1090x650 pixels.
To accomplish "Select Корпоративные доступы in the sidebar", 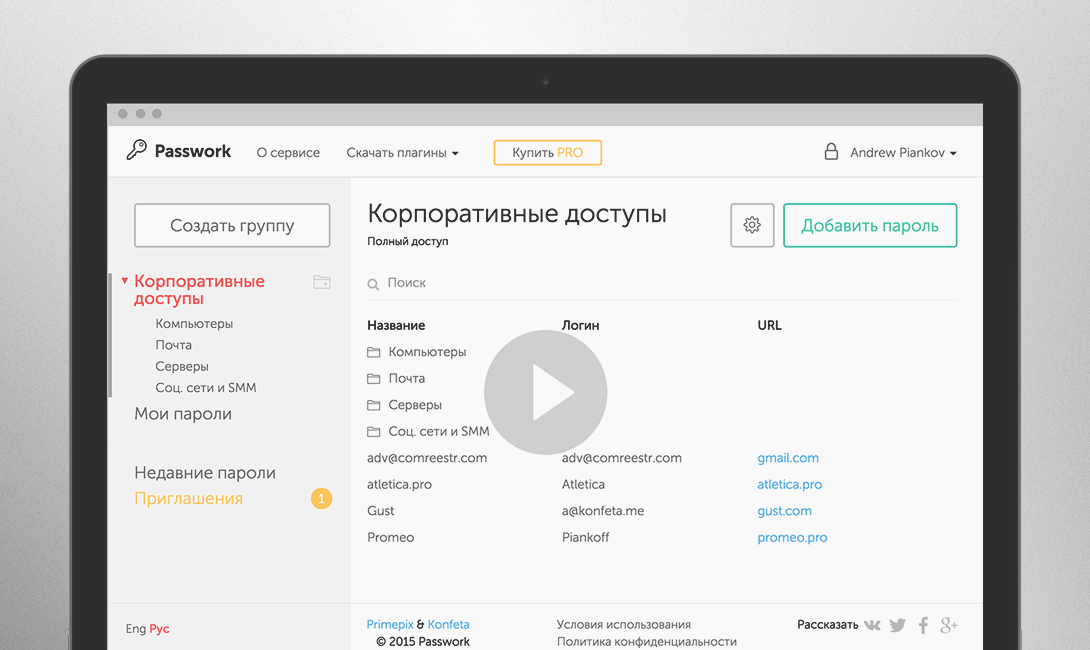I will pyautogui.click(x=200, y=290).
